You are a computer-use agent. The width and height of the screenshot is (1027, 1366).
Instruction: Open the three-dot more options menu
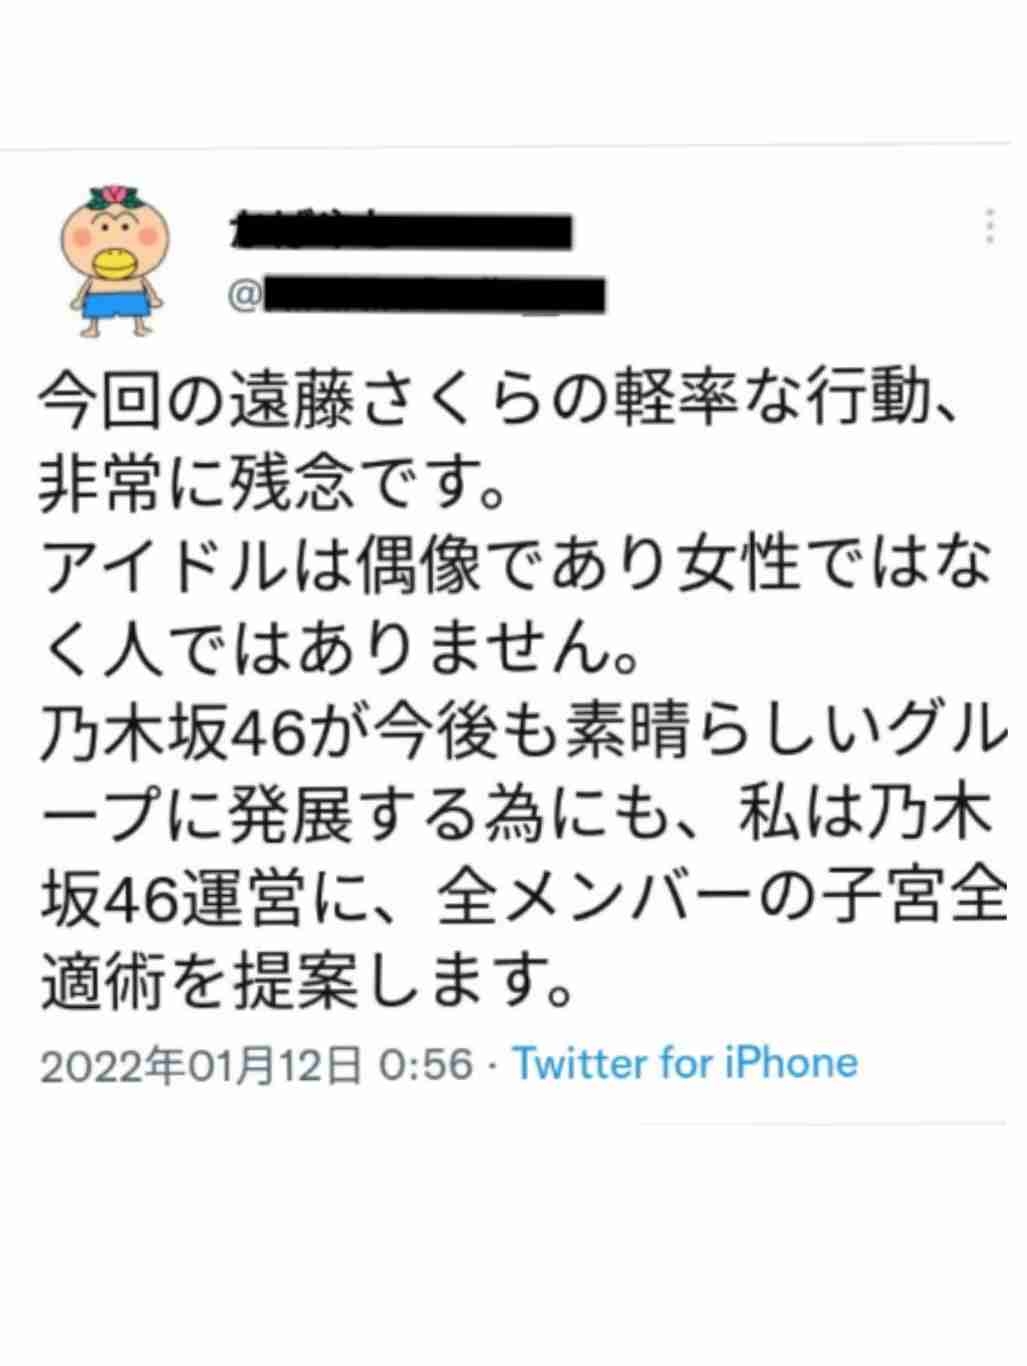pos(990,226)
